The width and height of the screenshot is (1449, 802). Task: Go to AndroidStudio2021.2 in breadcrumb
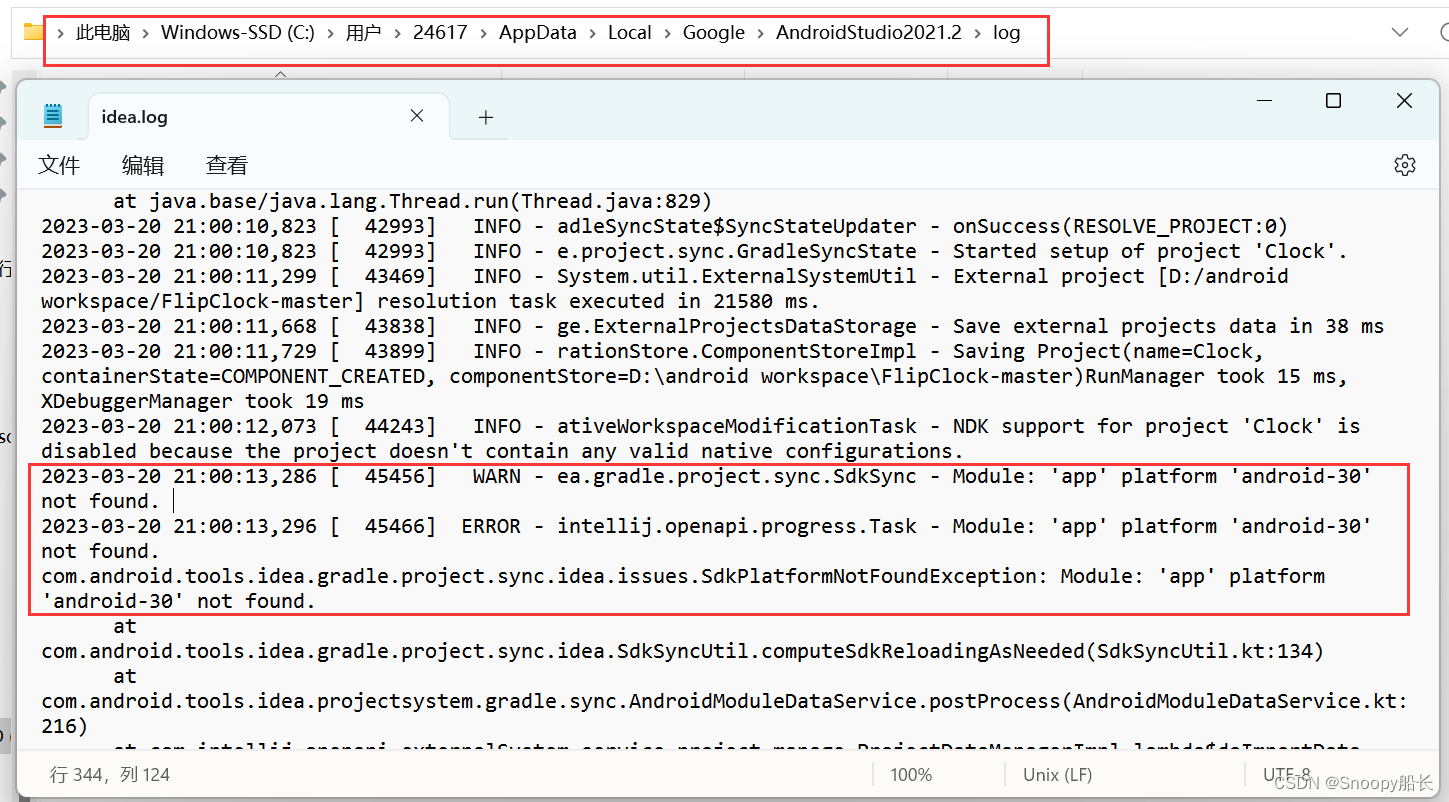tap(869, 32)
